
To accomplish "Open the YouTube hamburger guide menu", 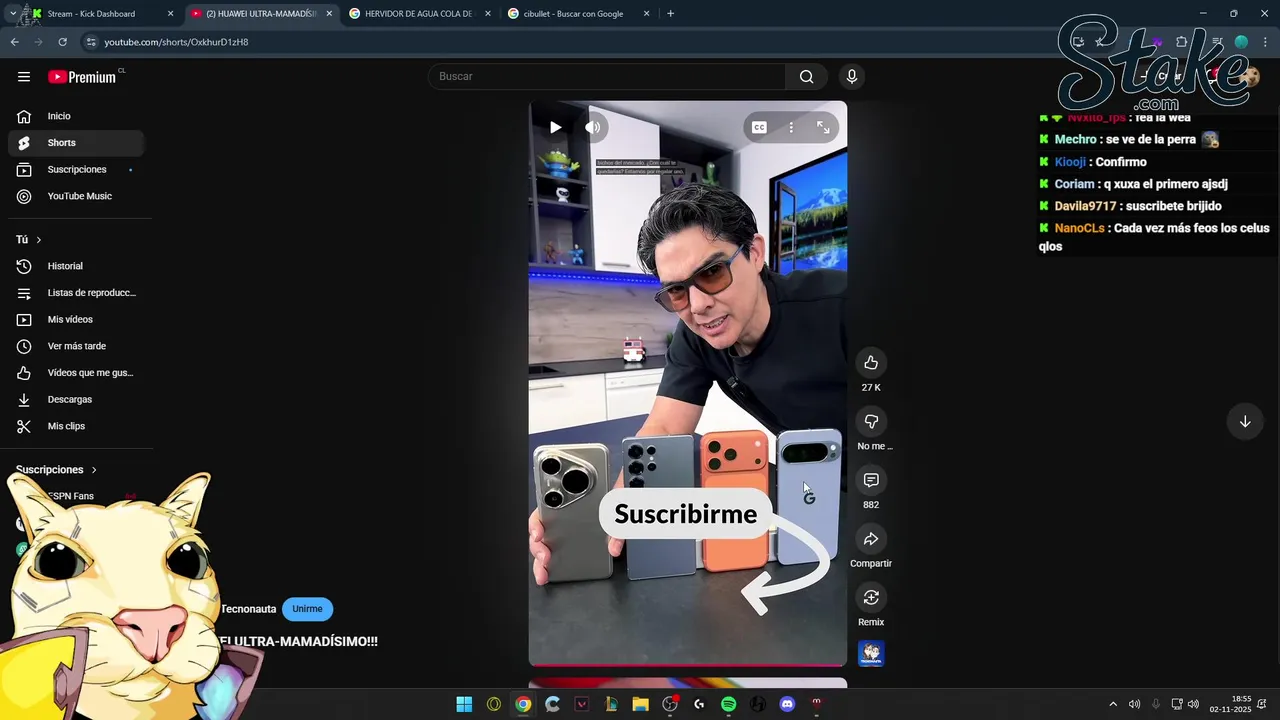I will tap(24, 77).
